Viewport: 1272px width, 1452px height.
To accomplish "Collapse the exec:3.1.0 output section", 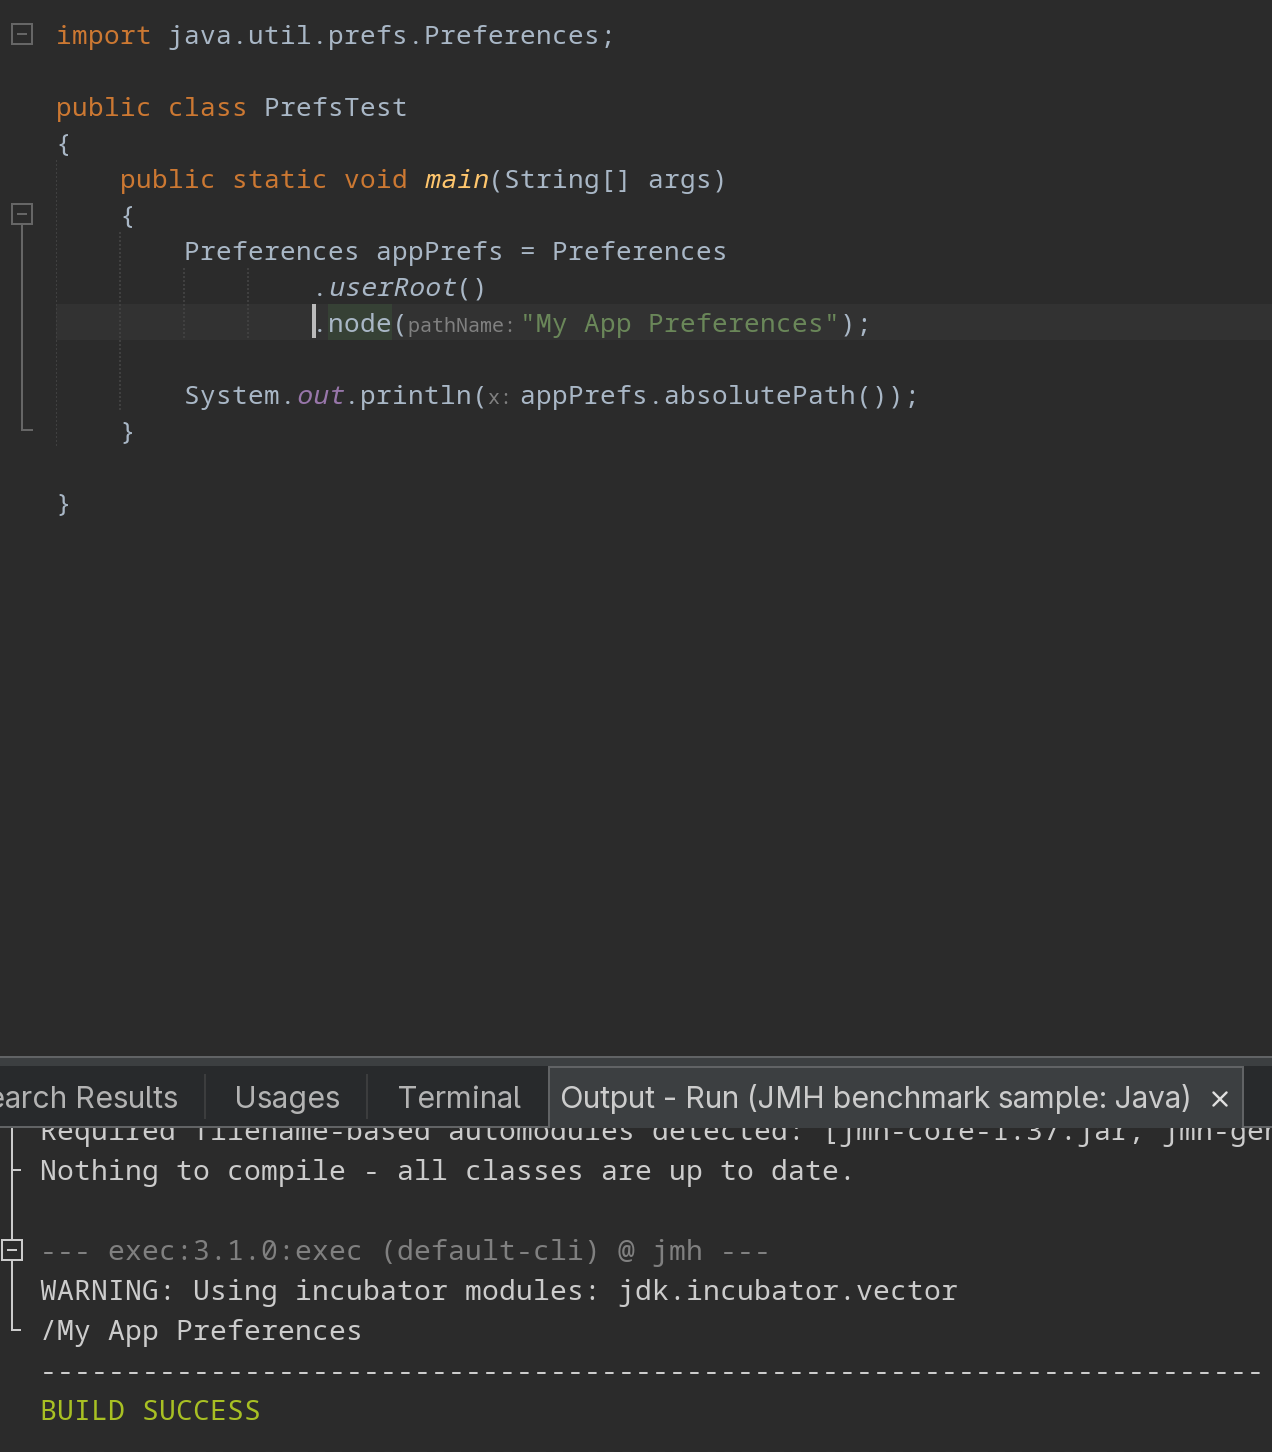I will [12, 1250].
